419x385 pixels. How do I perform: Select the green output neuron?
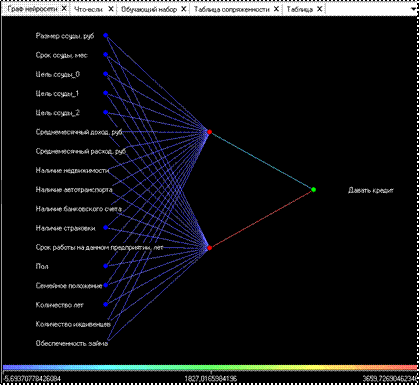pyautogui.click(x=313, y=190)
